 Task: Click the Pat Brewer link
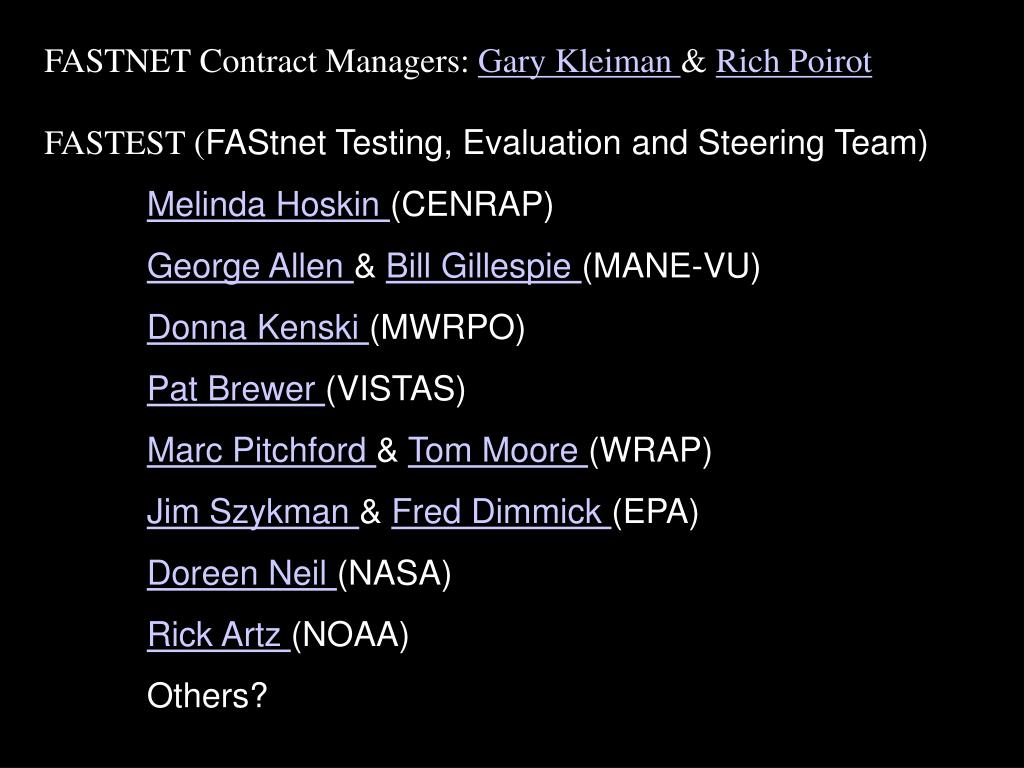tap(236, 389)
